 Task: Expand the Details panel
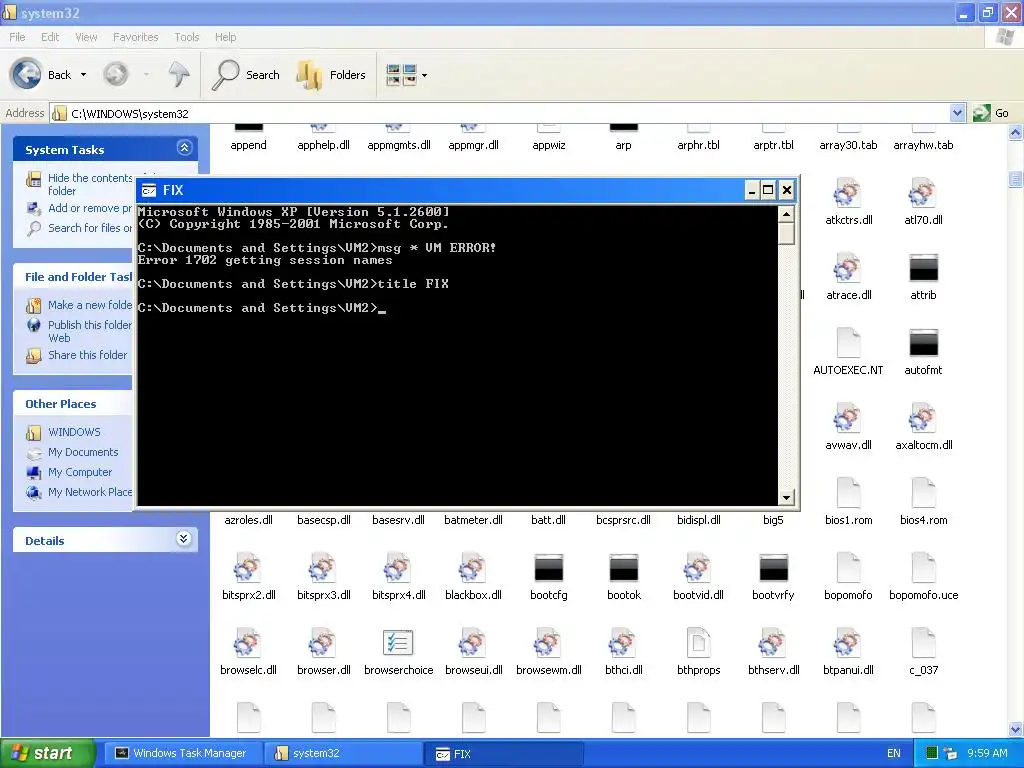point(184,539)
